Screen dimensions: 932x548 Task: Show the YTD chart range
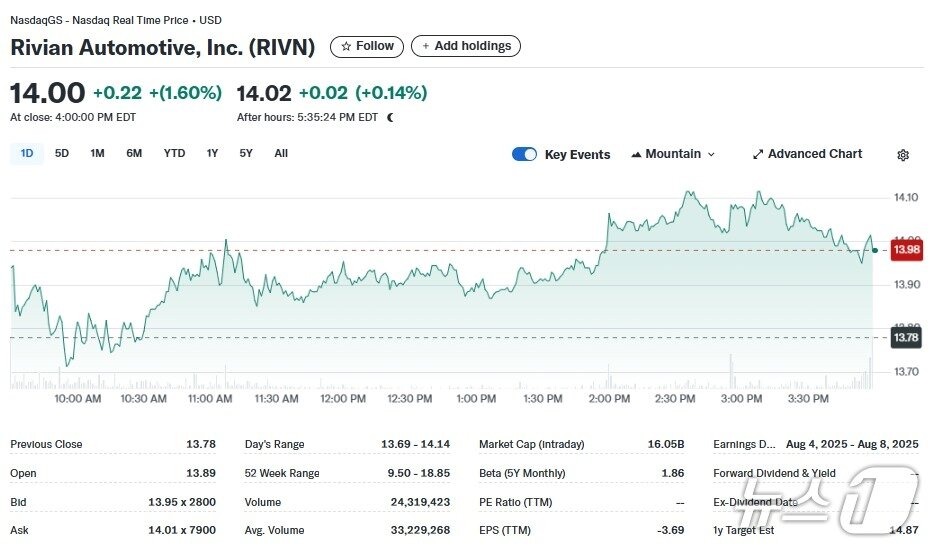(174, 154)
